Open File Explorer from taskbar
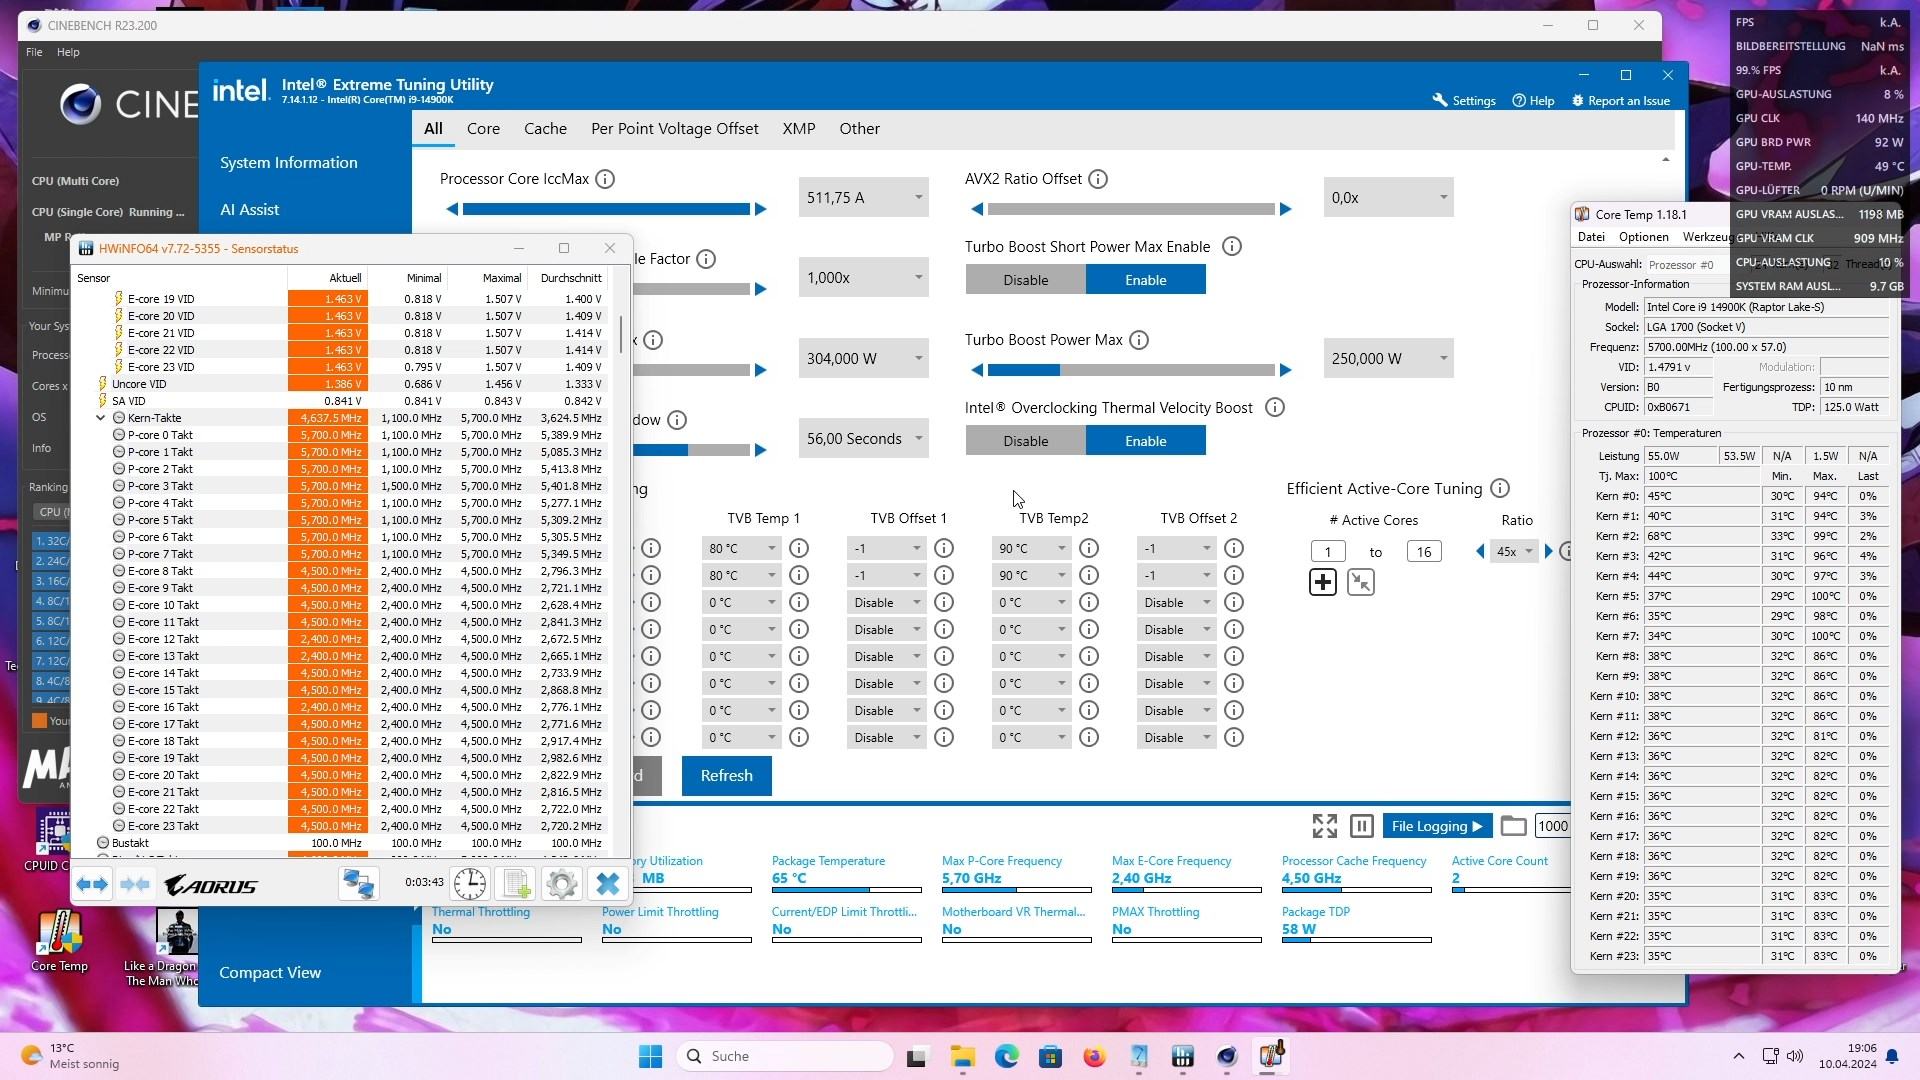 (962, 1056)
